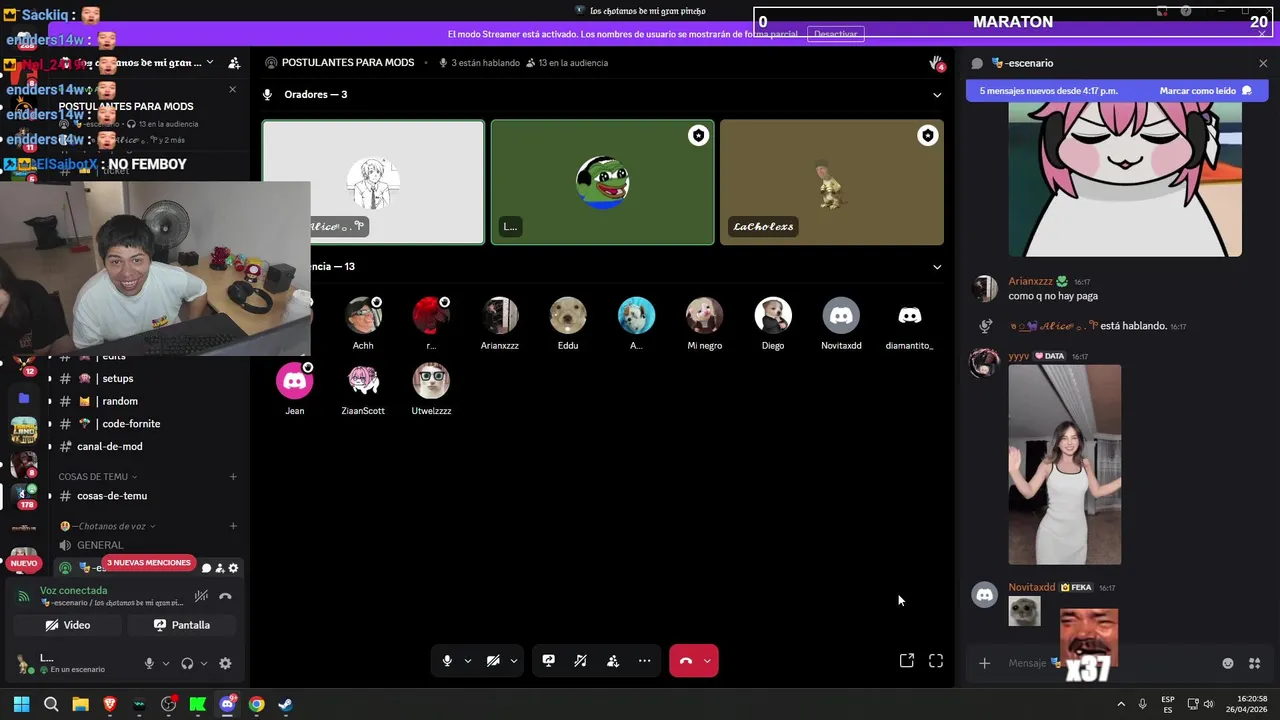Share your screen from the stage bar
The image size is (1280, 720).
coord(549,661)
